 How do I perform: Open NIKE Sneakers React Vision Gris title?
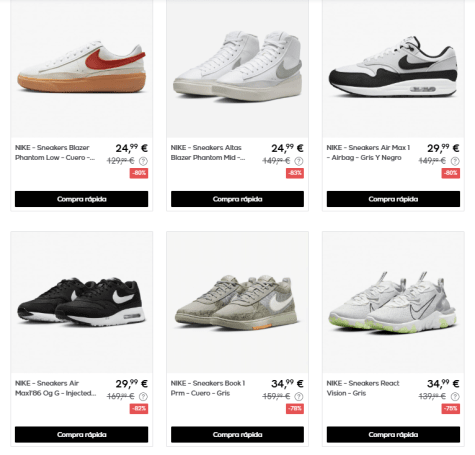(363, 388)
